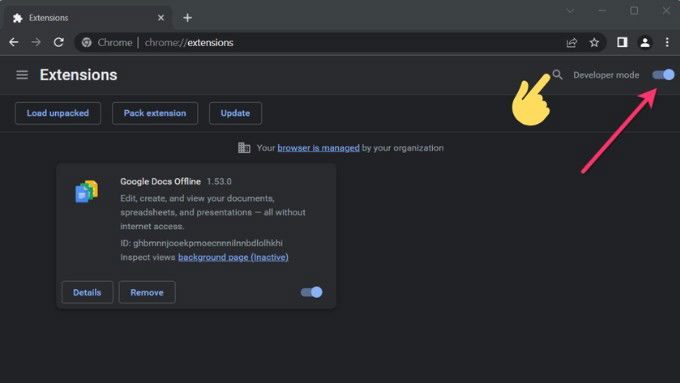Reload the page with refresh icon
The height and width of the screenshot is (383, 680).
tap(59, 43)
